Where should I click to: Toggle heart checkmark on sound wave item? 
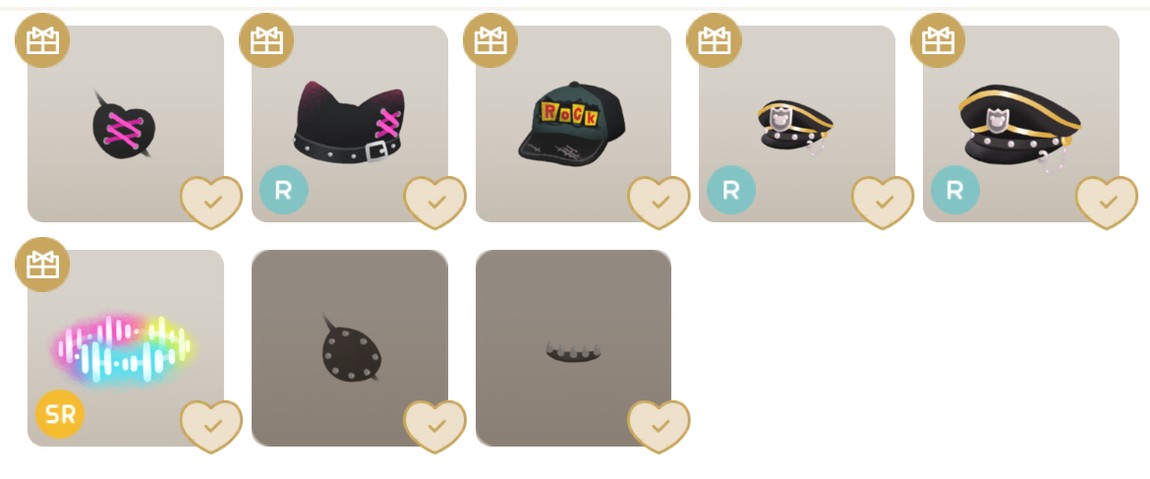click(211, 426)
